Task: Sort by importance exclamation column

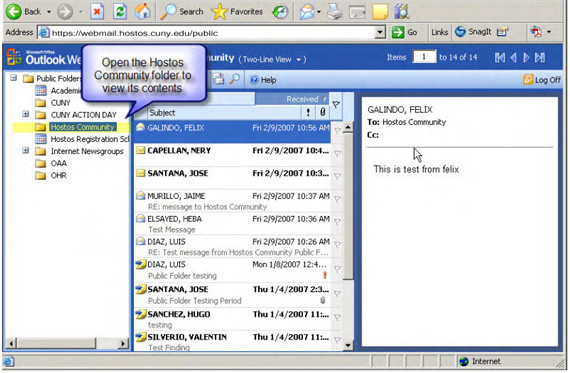Action: coord(308,113)
